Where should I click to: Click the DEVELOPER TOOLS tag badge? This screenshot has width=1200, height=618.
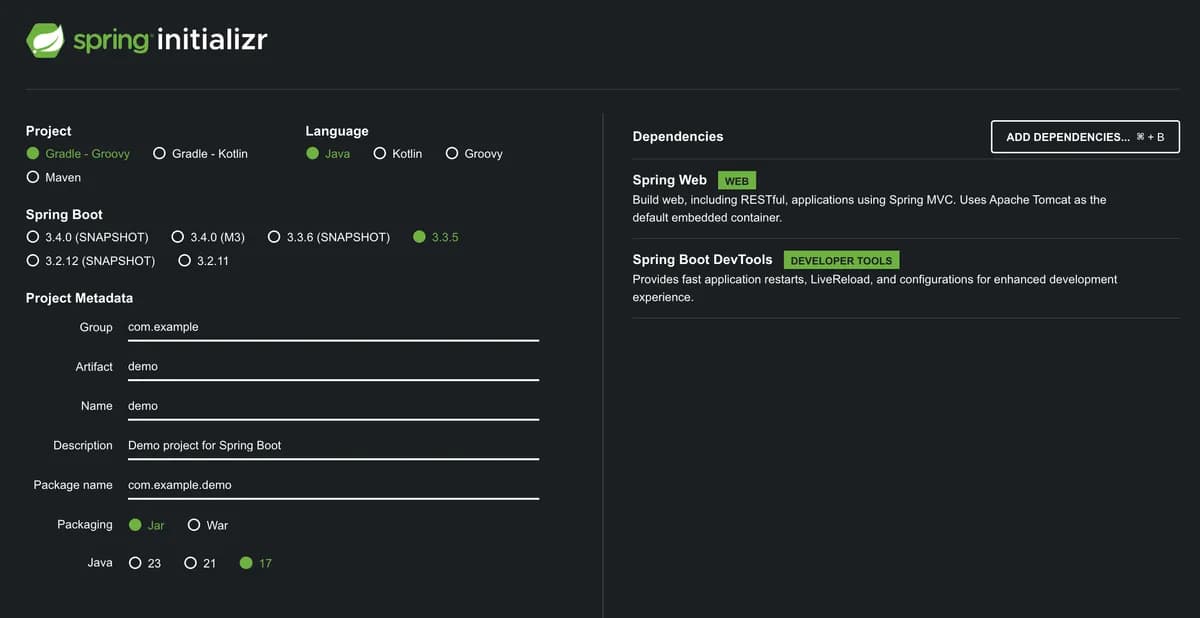click(842, 260)
